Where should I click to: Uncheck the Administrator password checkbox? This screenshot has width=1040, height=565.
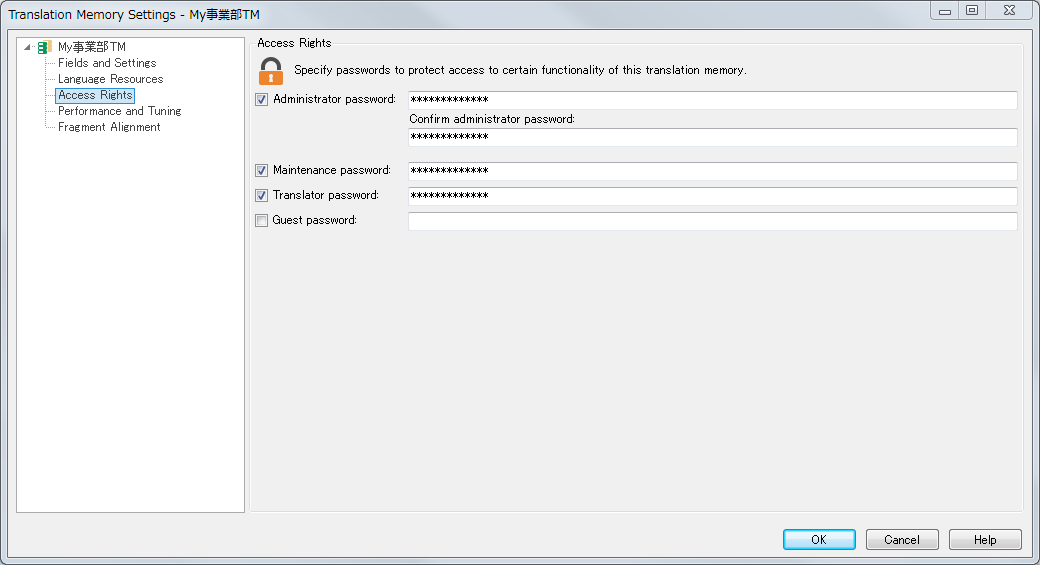262,99
